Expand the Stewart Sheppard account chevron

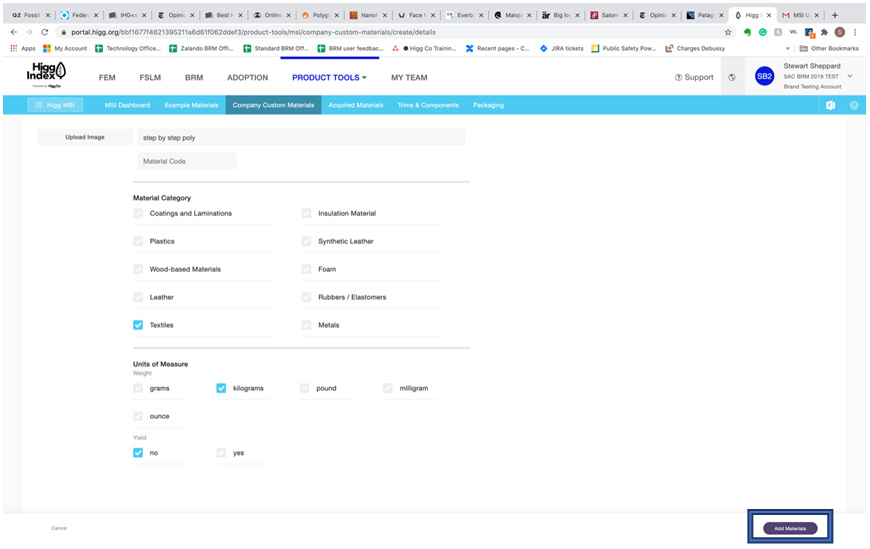[849, 76]
